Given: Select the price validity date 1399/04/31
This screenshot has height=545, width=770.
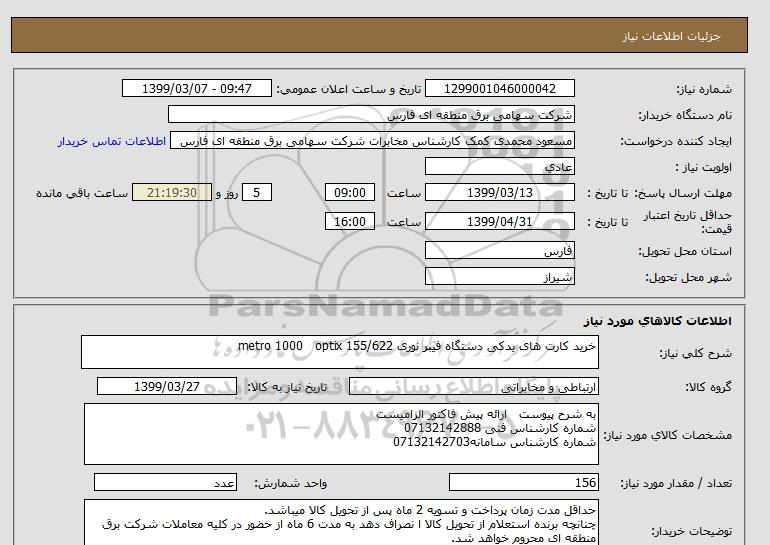Looking at the screenshot, I should coord(499,221).
